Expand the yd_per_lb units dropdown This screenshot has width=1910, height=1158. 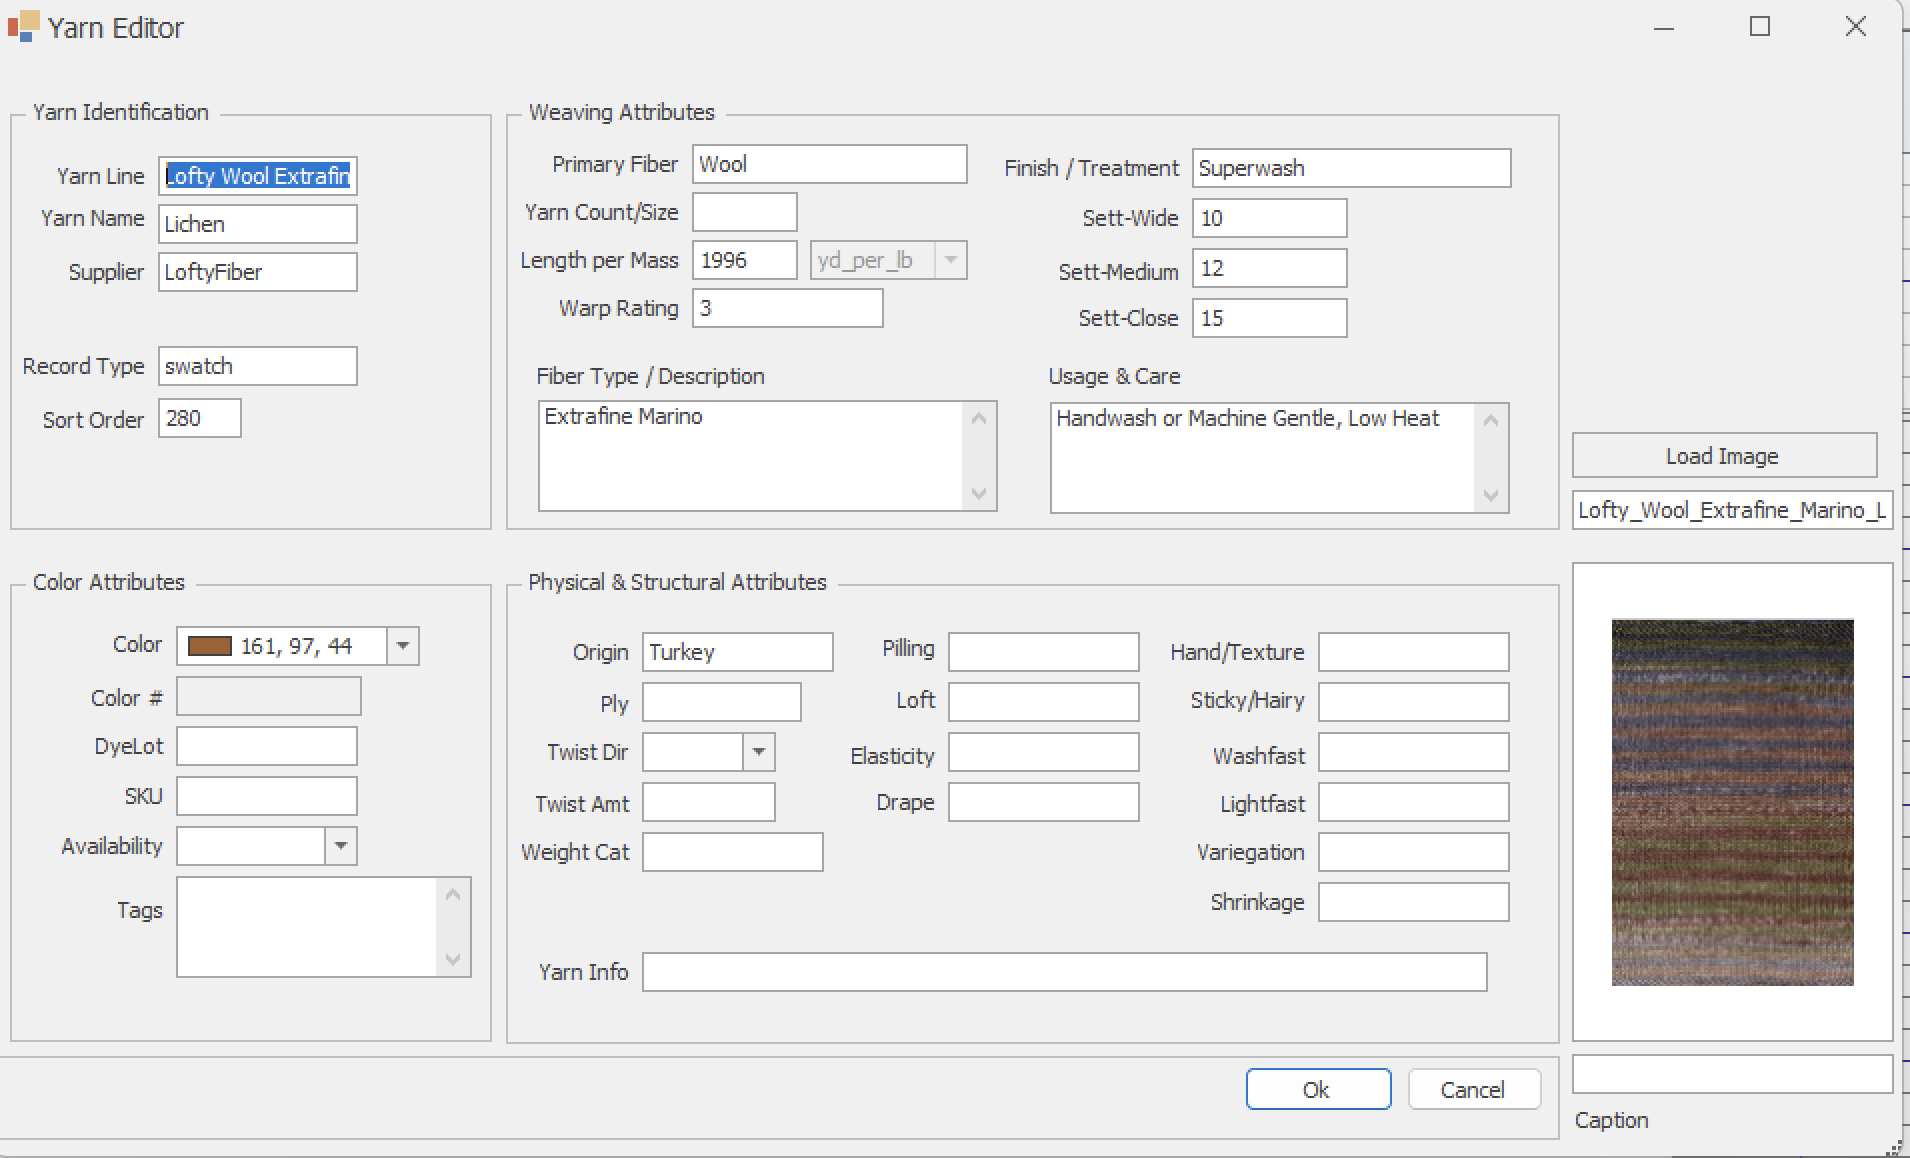tap(950, 260)
